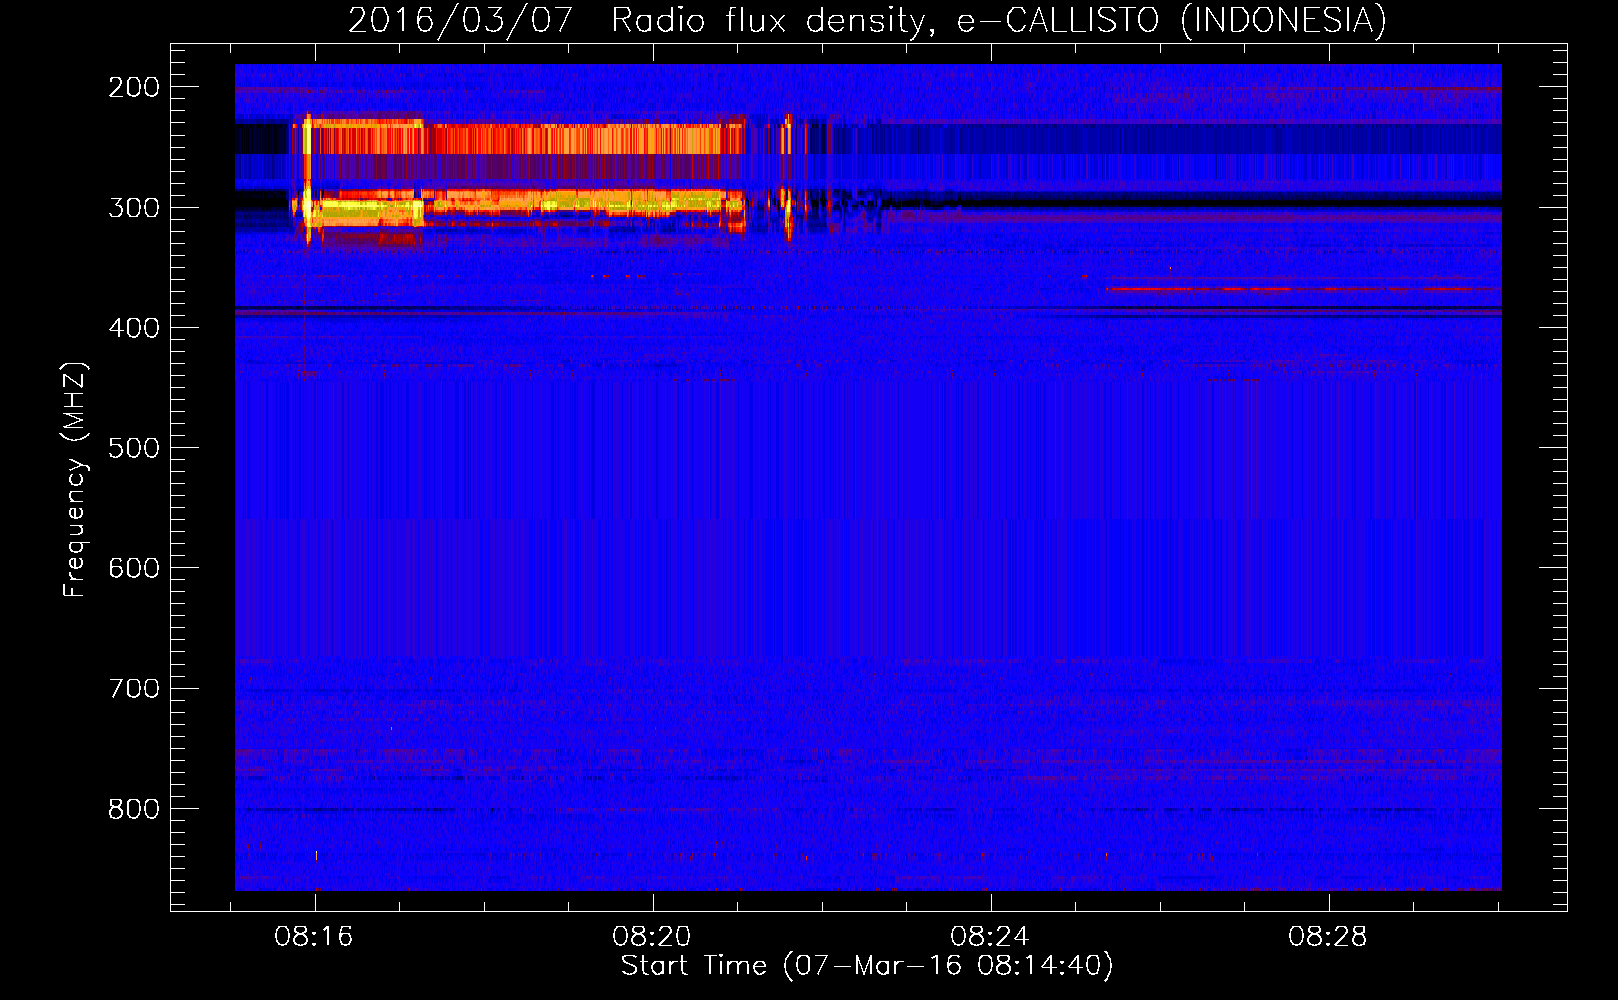Click the 08:20 time tick label
Screen dimensions: 1618x1000
[x=652, y=937]
